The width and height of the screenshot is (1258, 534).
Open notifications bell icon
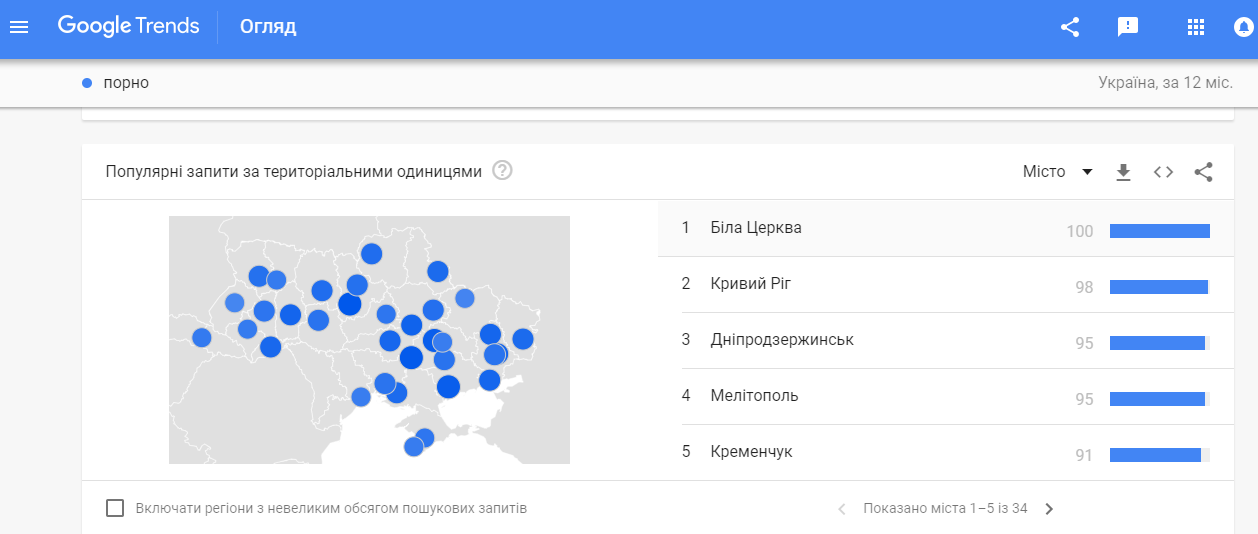[x=1245, y=27]
